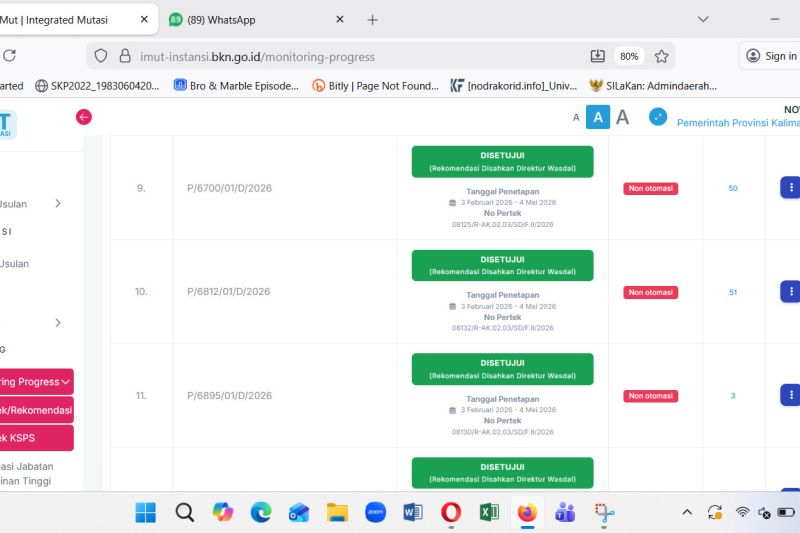800x533 pixels.
Task: Open Zoom from the taskbar
Action: pyautogui.click(x=376, y=512)
